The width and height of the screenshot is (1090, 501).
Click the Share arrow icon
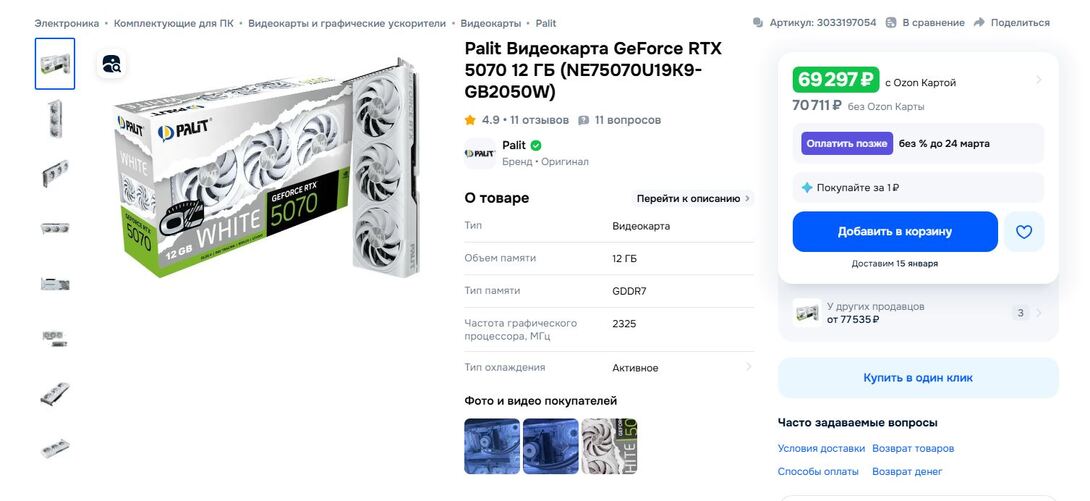979,23
